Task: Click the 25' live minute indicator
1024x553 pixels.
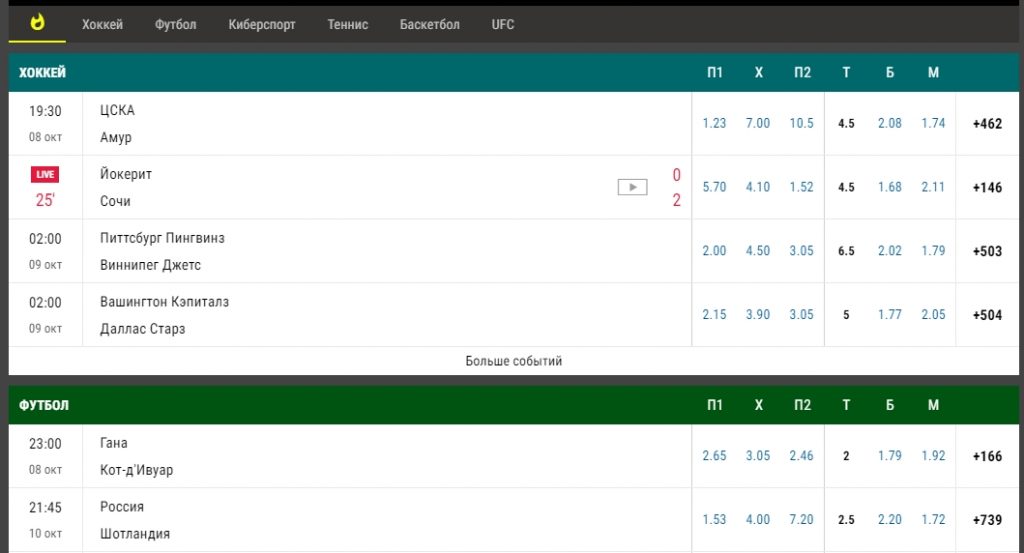Action: 45,200
